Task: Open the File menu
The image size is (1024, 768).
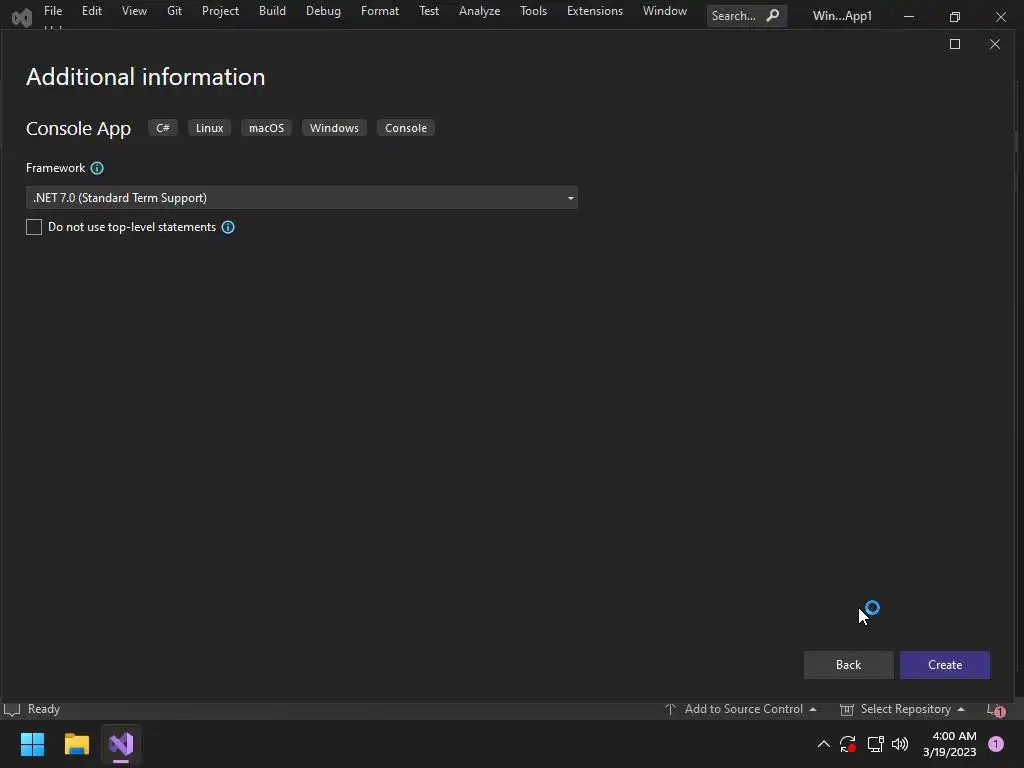Action: (53, 11)
